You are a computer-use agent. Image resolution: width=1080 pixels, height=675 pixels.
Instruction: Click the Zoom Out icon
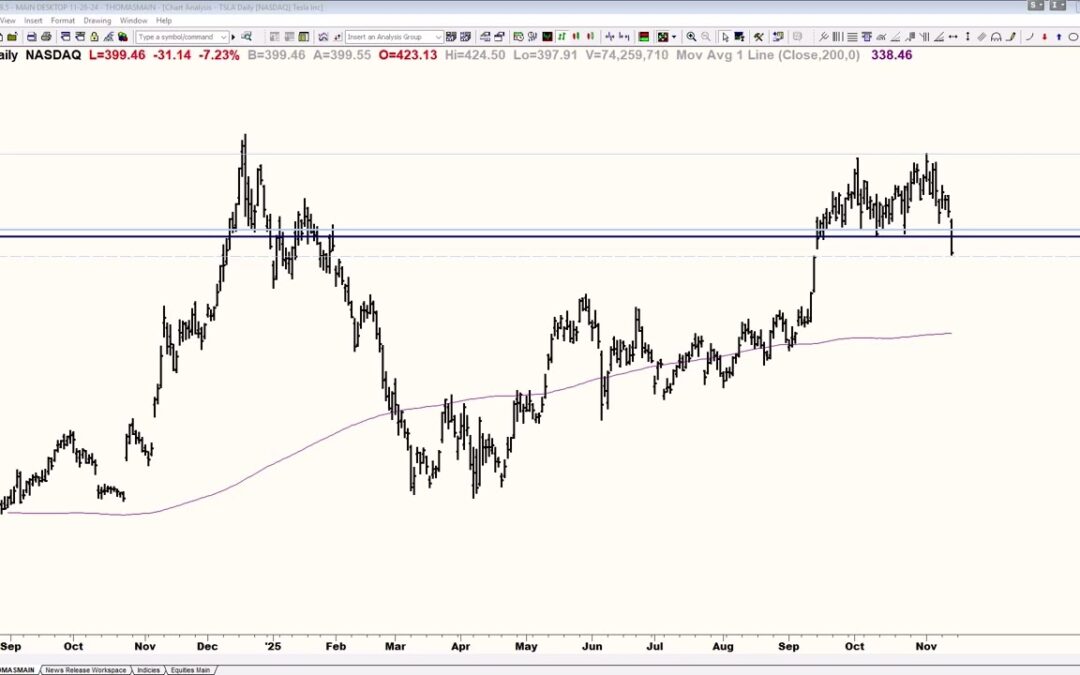[x=706, y=36]
